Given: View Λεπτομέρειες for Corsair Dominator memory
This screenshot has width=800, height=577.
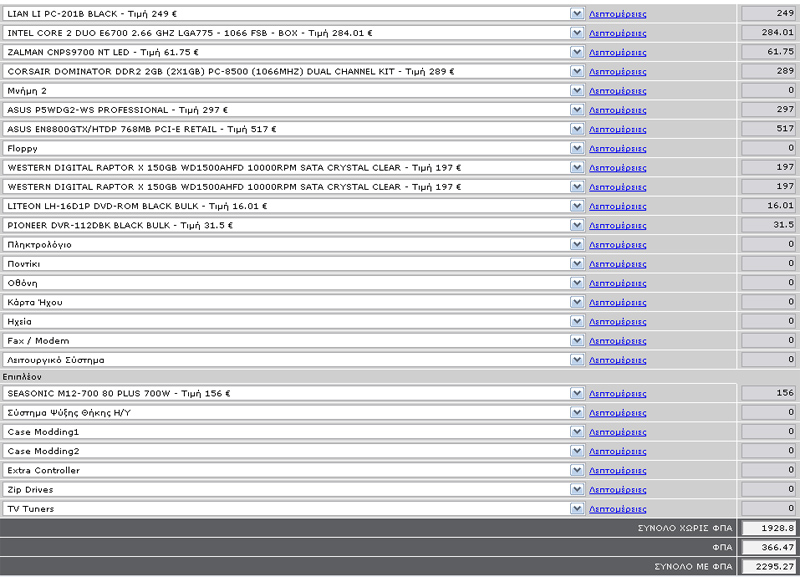Looking at the screenshot, I should (x=617, y=72).
